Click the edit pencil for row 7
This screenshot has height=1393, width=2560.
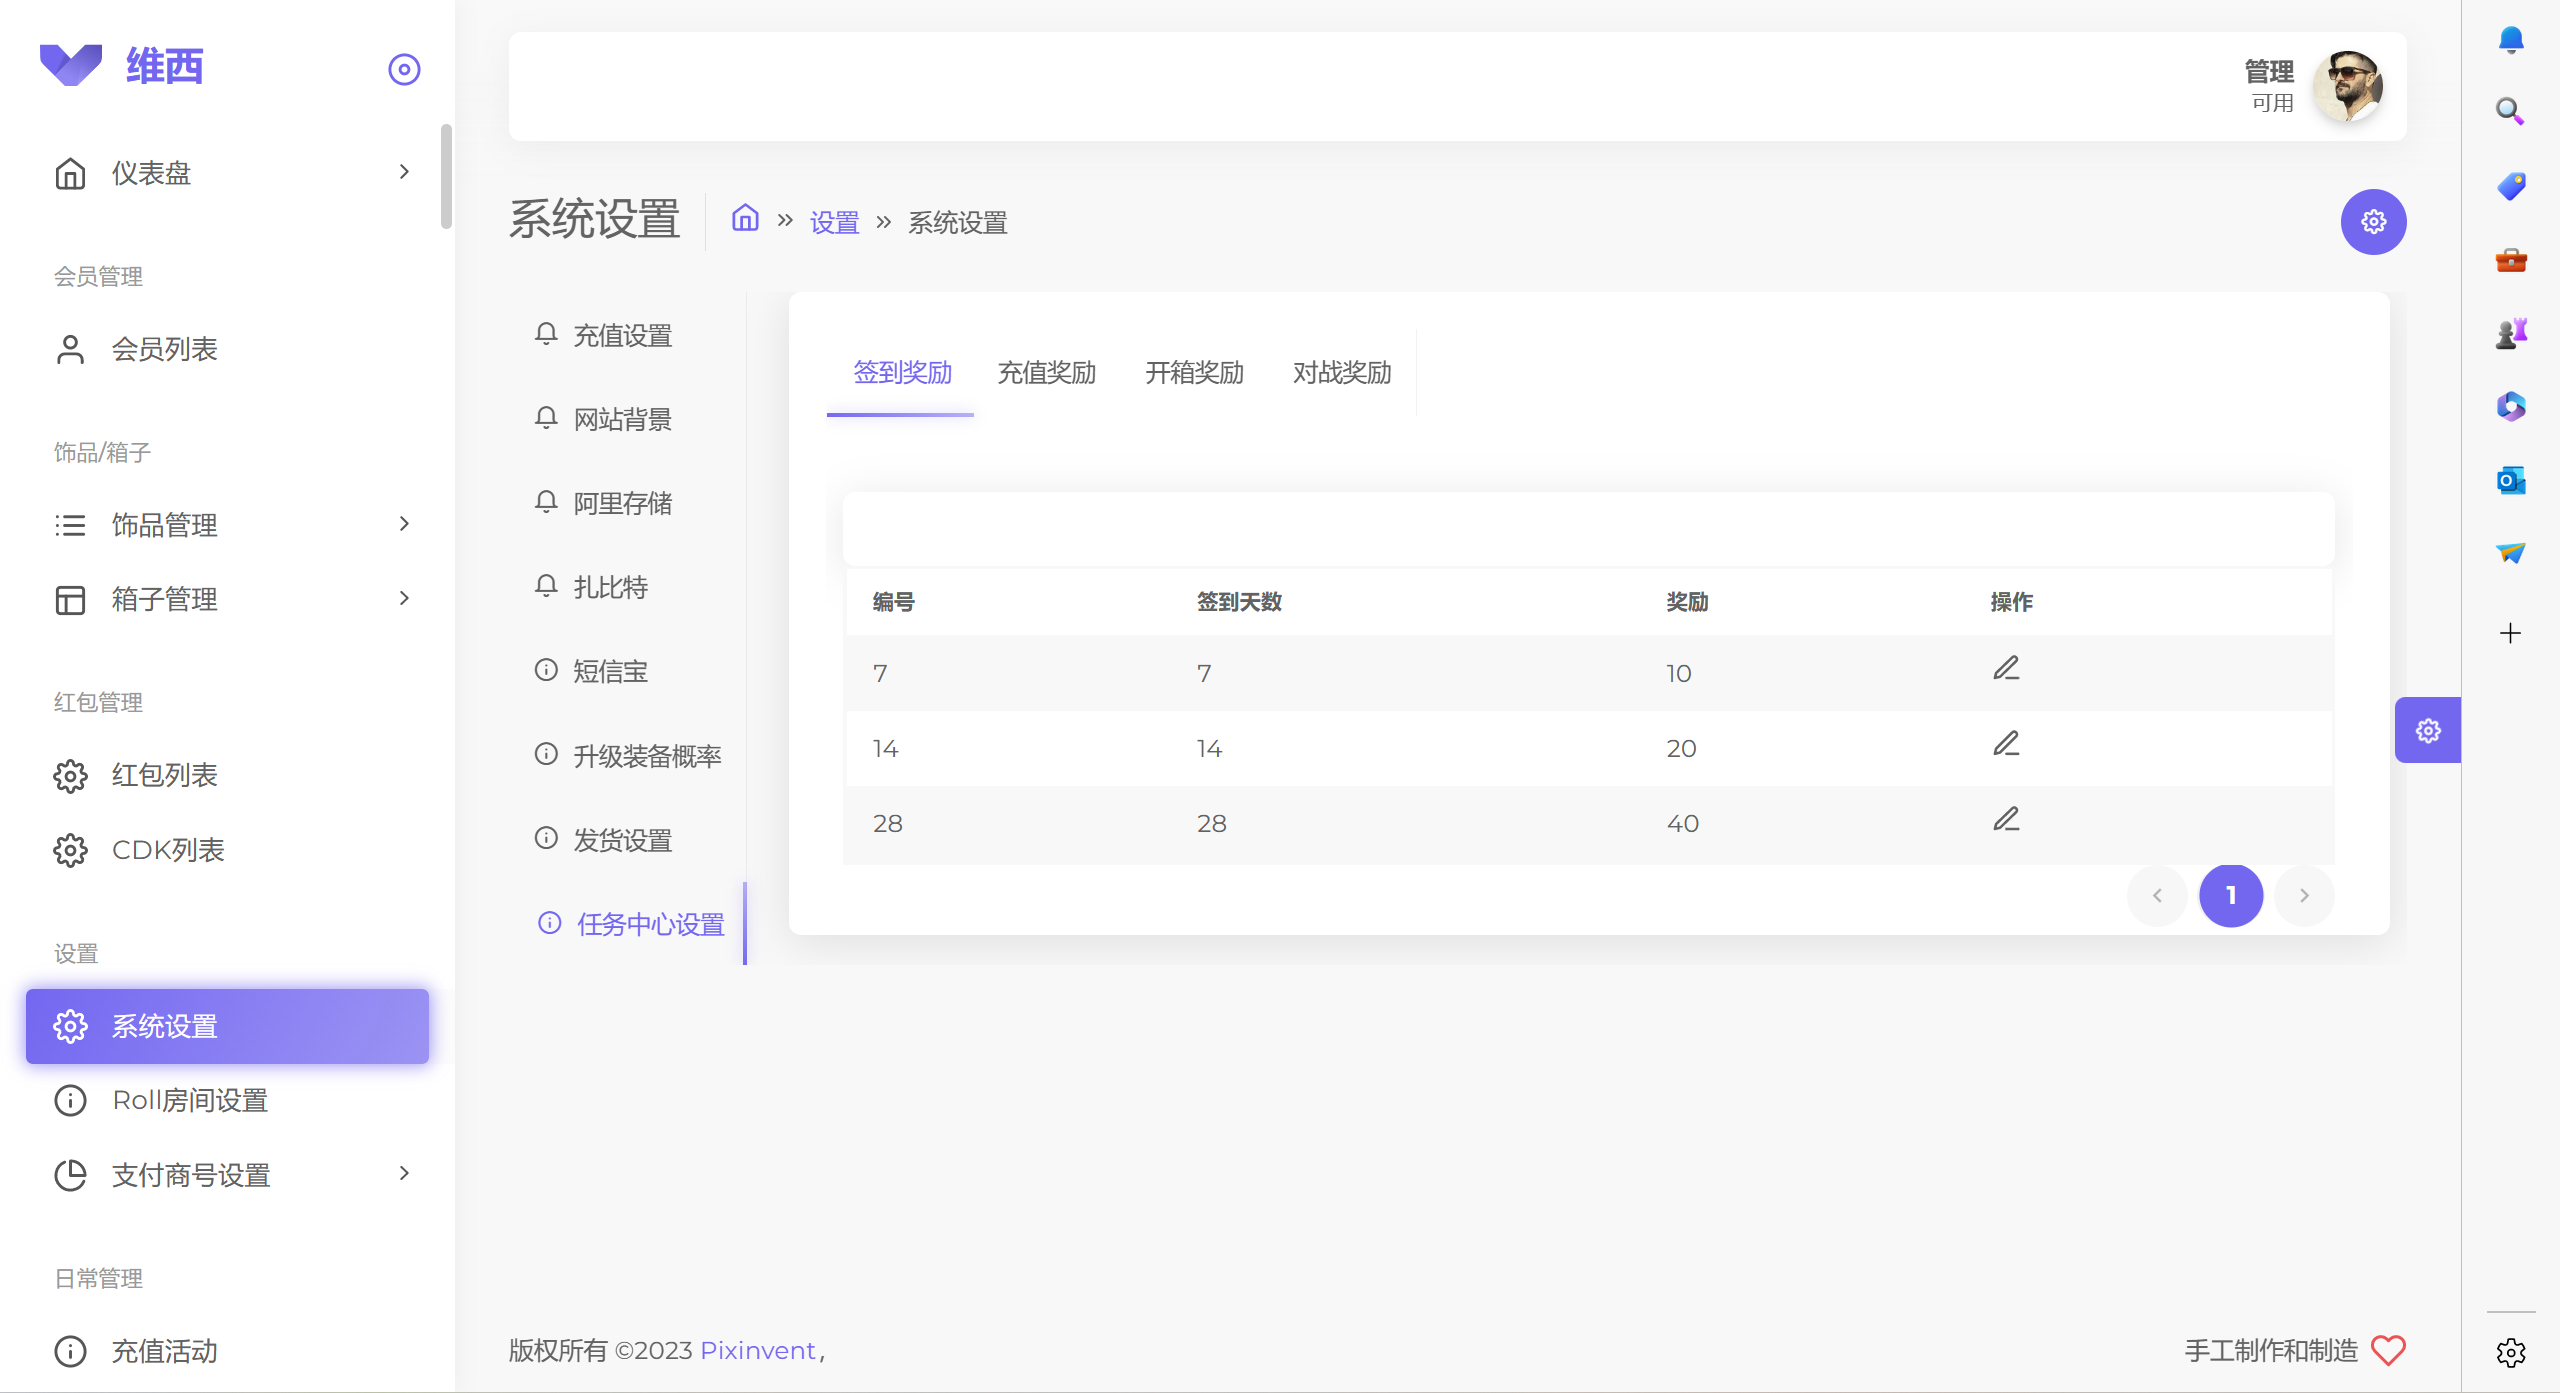point(2006,668)
